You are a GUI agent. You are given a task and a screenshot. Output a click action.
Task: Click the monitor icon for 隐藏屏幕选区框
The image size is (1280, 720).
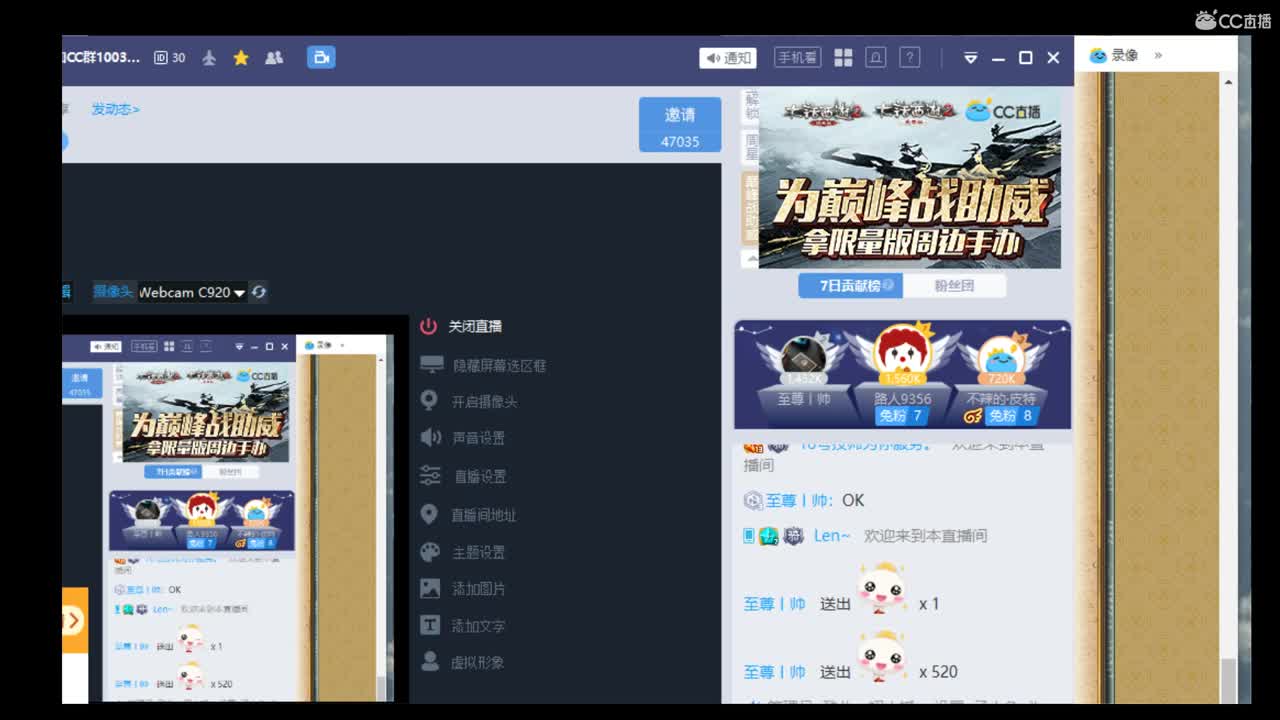tap(431, 365)
